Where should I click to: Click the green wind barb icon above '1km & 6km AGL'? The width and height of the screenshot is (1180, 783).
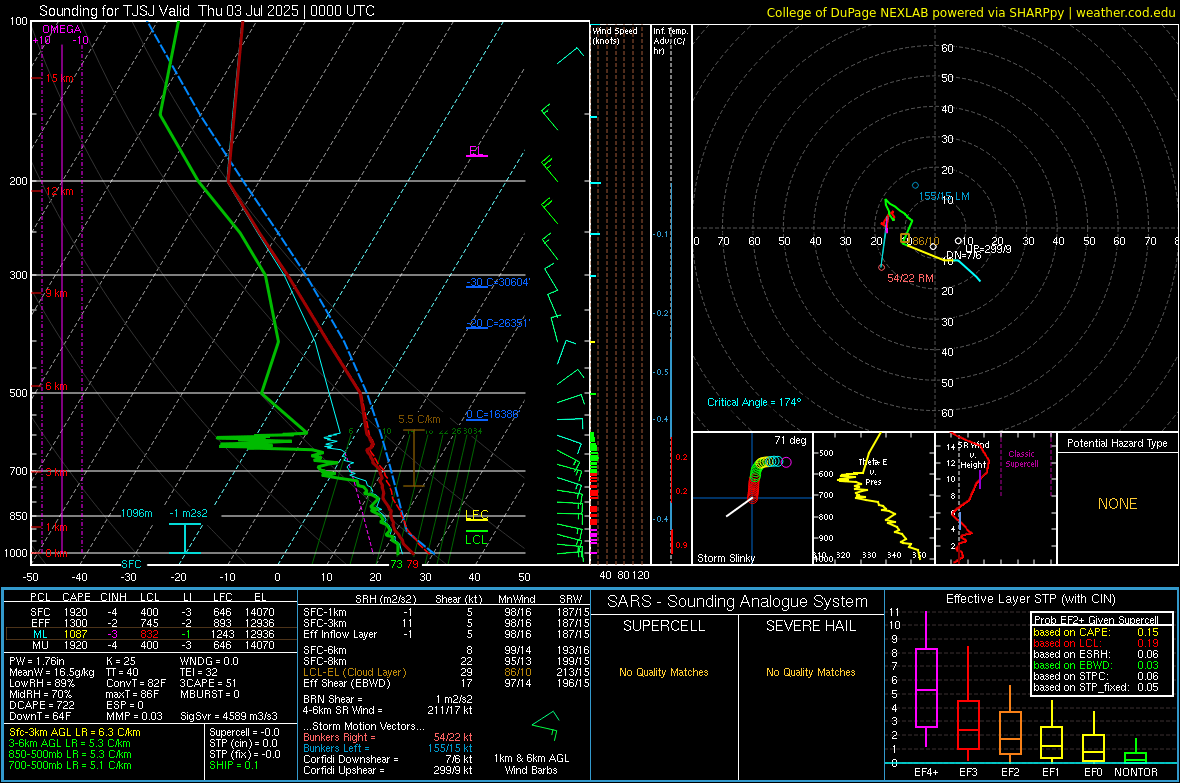pos(546,724)
